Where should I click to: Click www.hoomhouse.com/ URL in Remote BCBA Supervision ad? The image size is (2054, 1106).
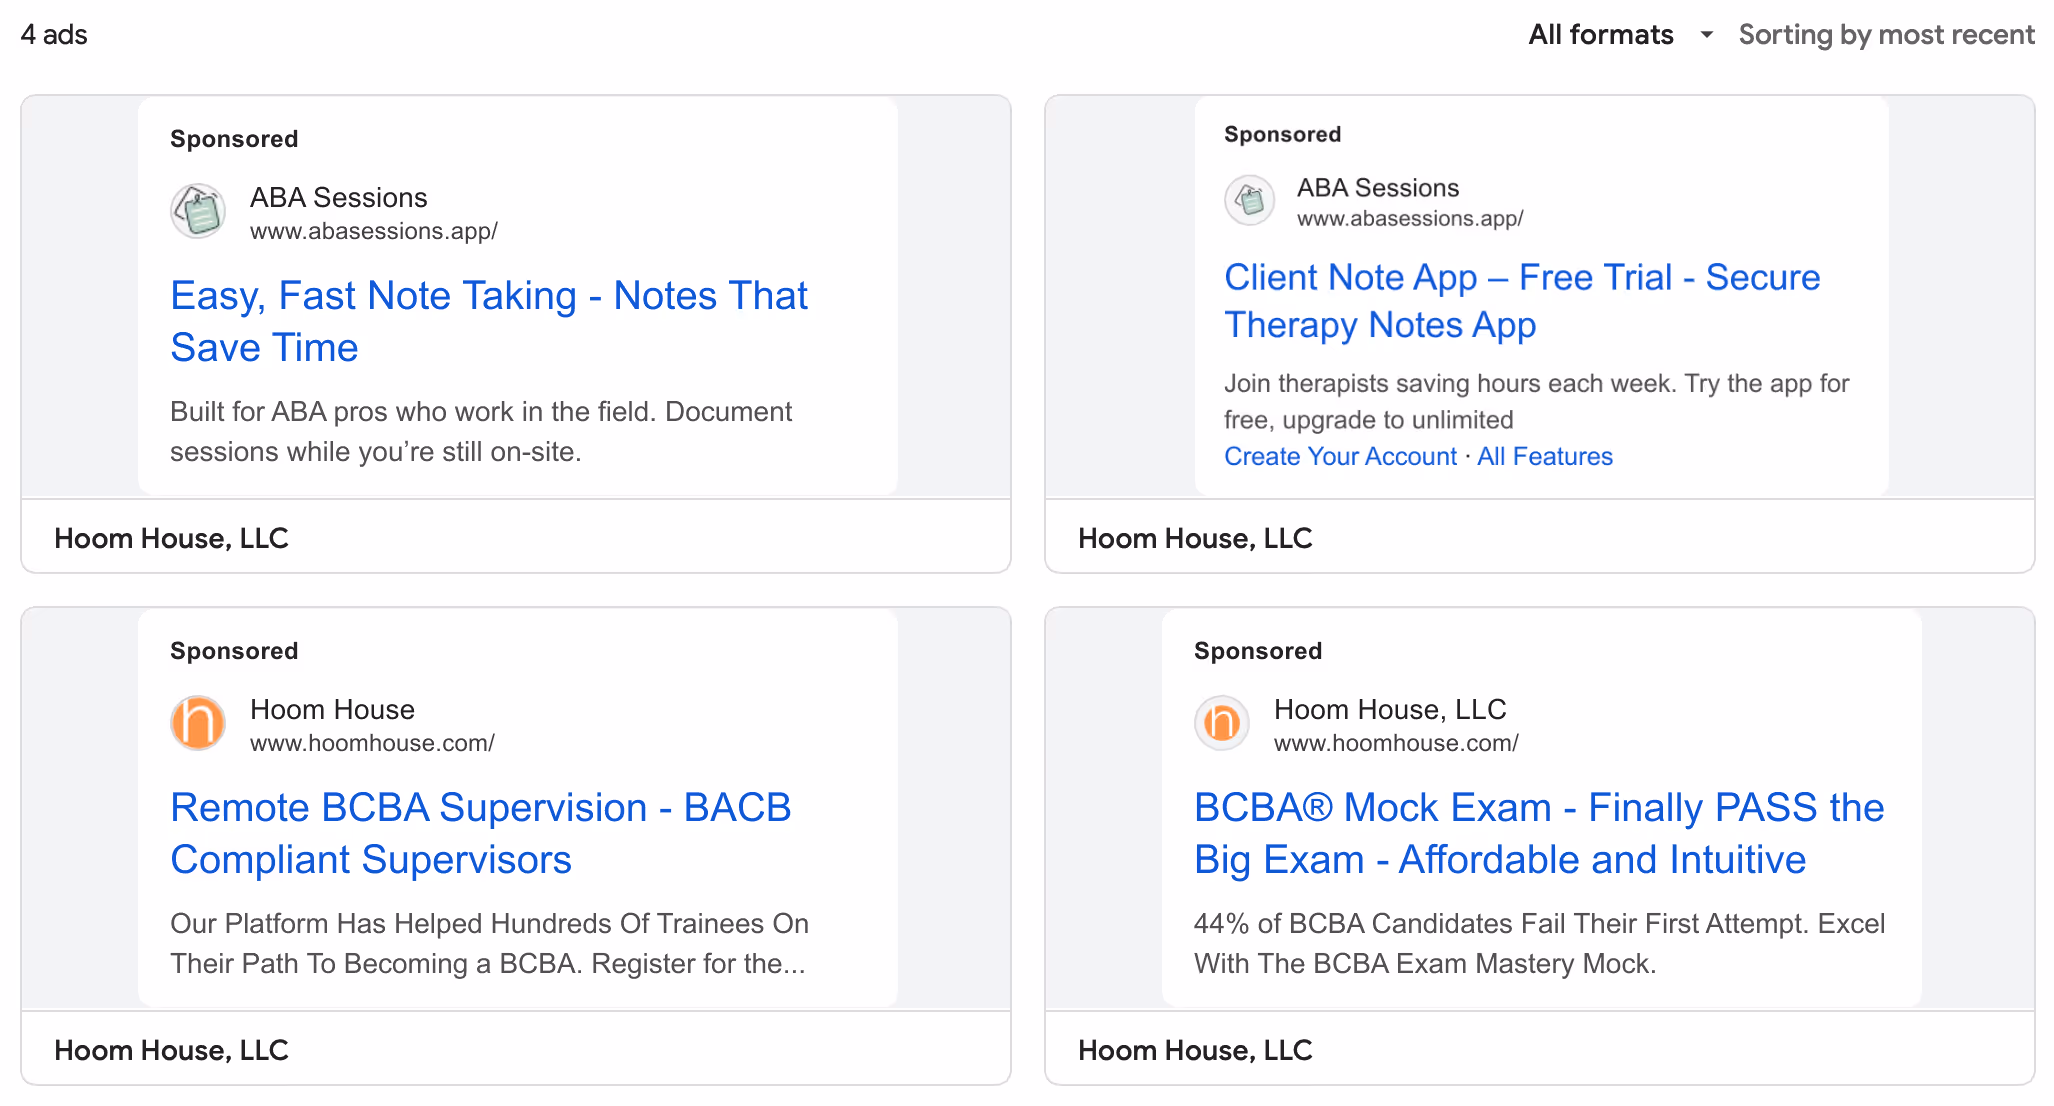coord(372,743)
